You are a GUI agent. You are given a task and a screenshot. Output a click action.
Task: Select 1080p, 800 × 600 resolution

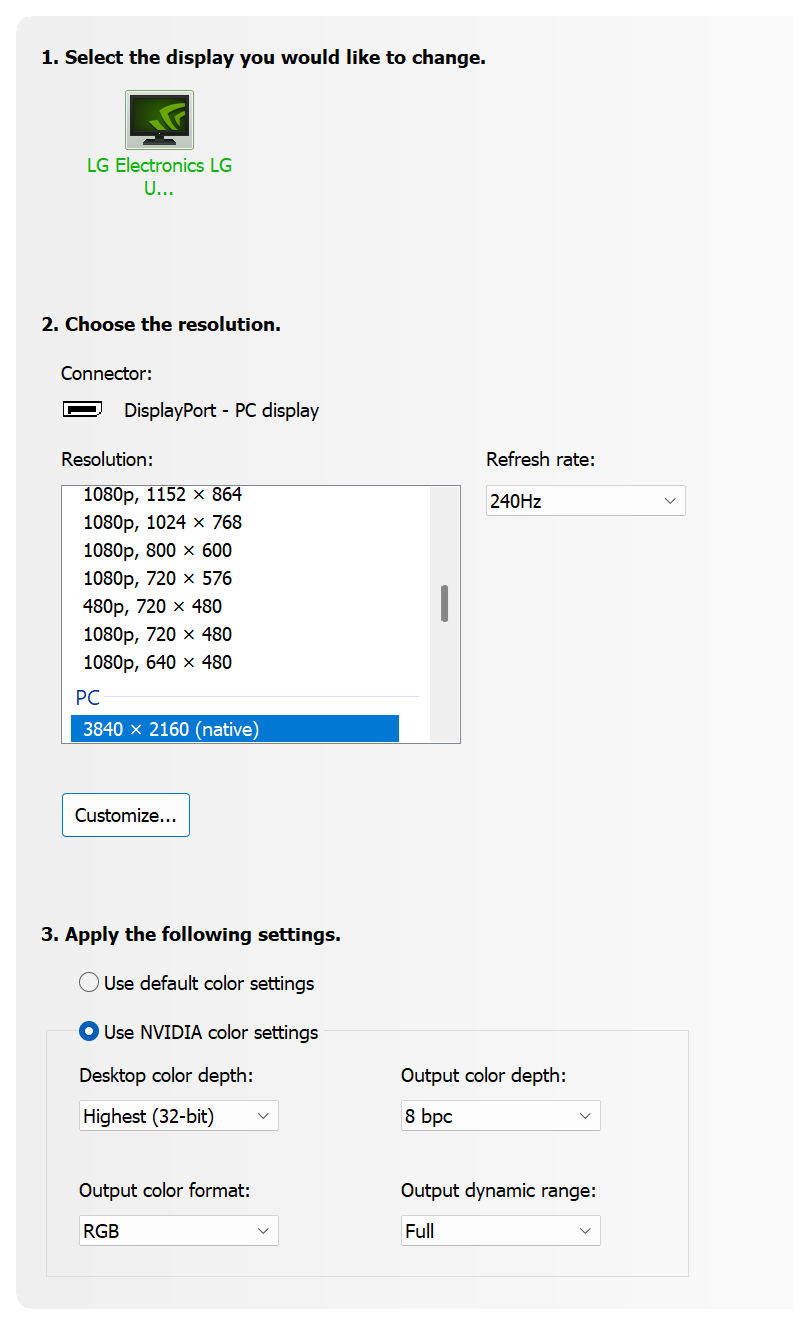[x=157, y=550]
